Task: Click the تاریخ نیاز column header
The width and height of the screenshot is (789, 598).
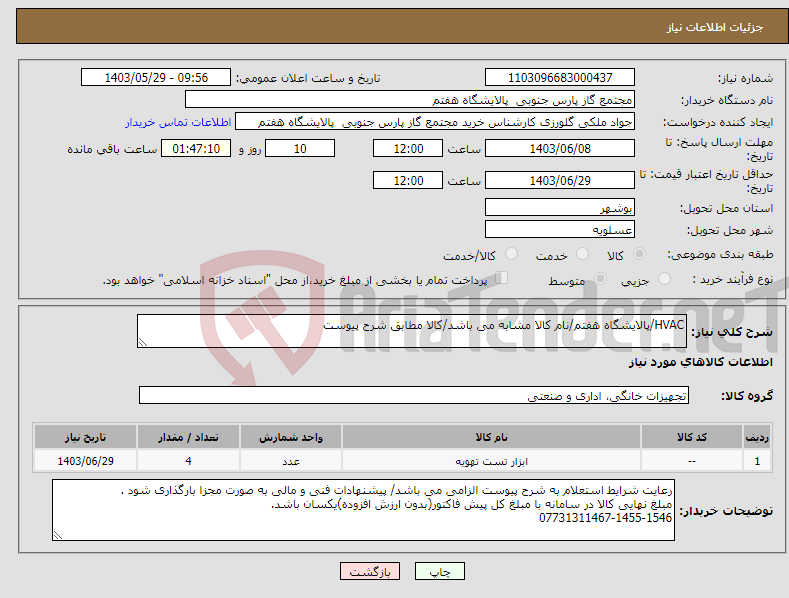Action: point(85,437)
